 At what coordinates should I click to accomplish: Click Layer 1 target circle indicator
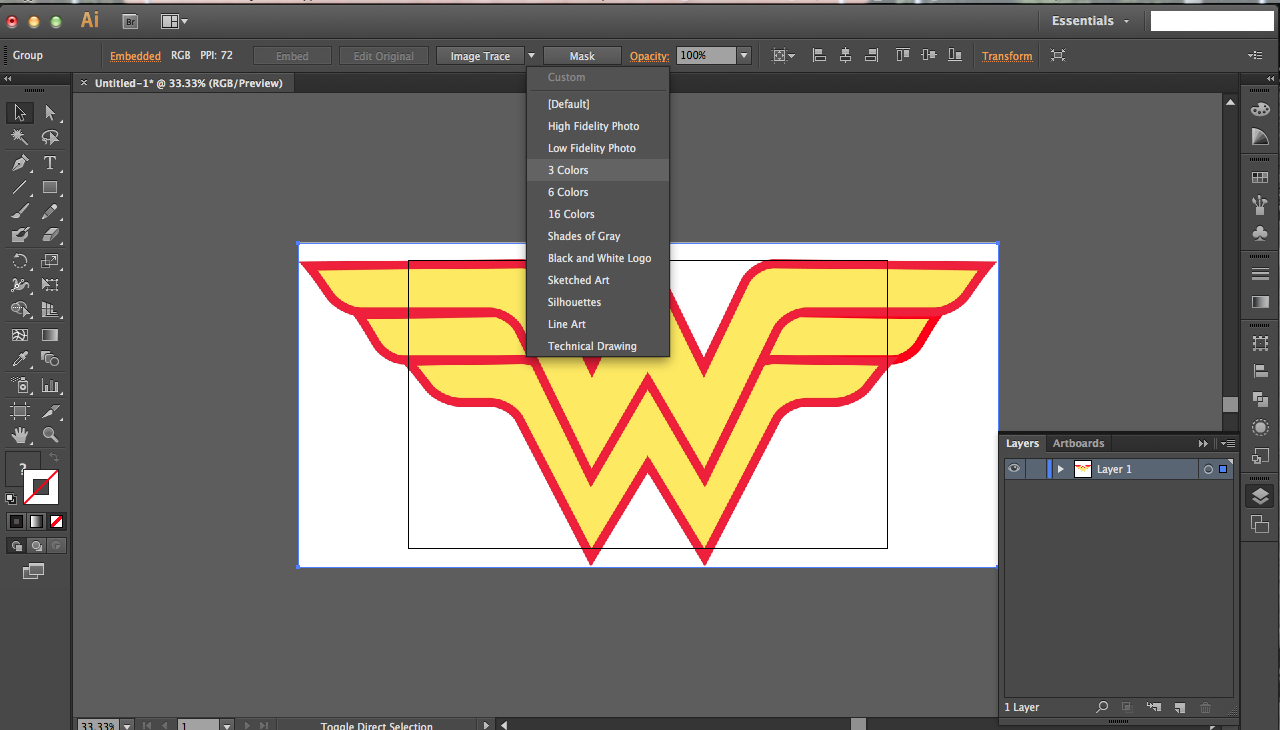pos(1208,469)
